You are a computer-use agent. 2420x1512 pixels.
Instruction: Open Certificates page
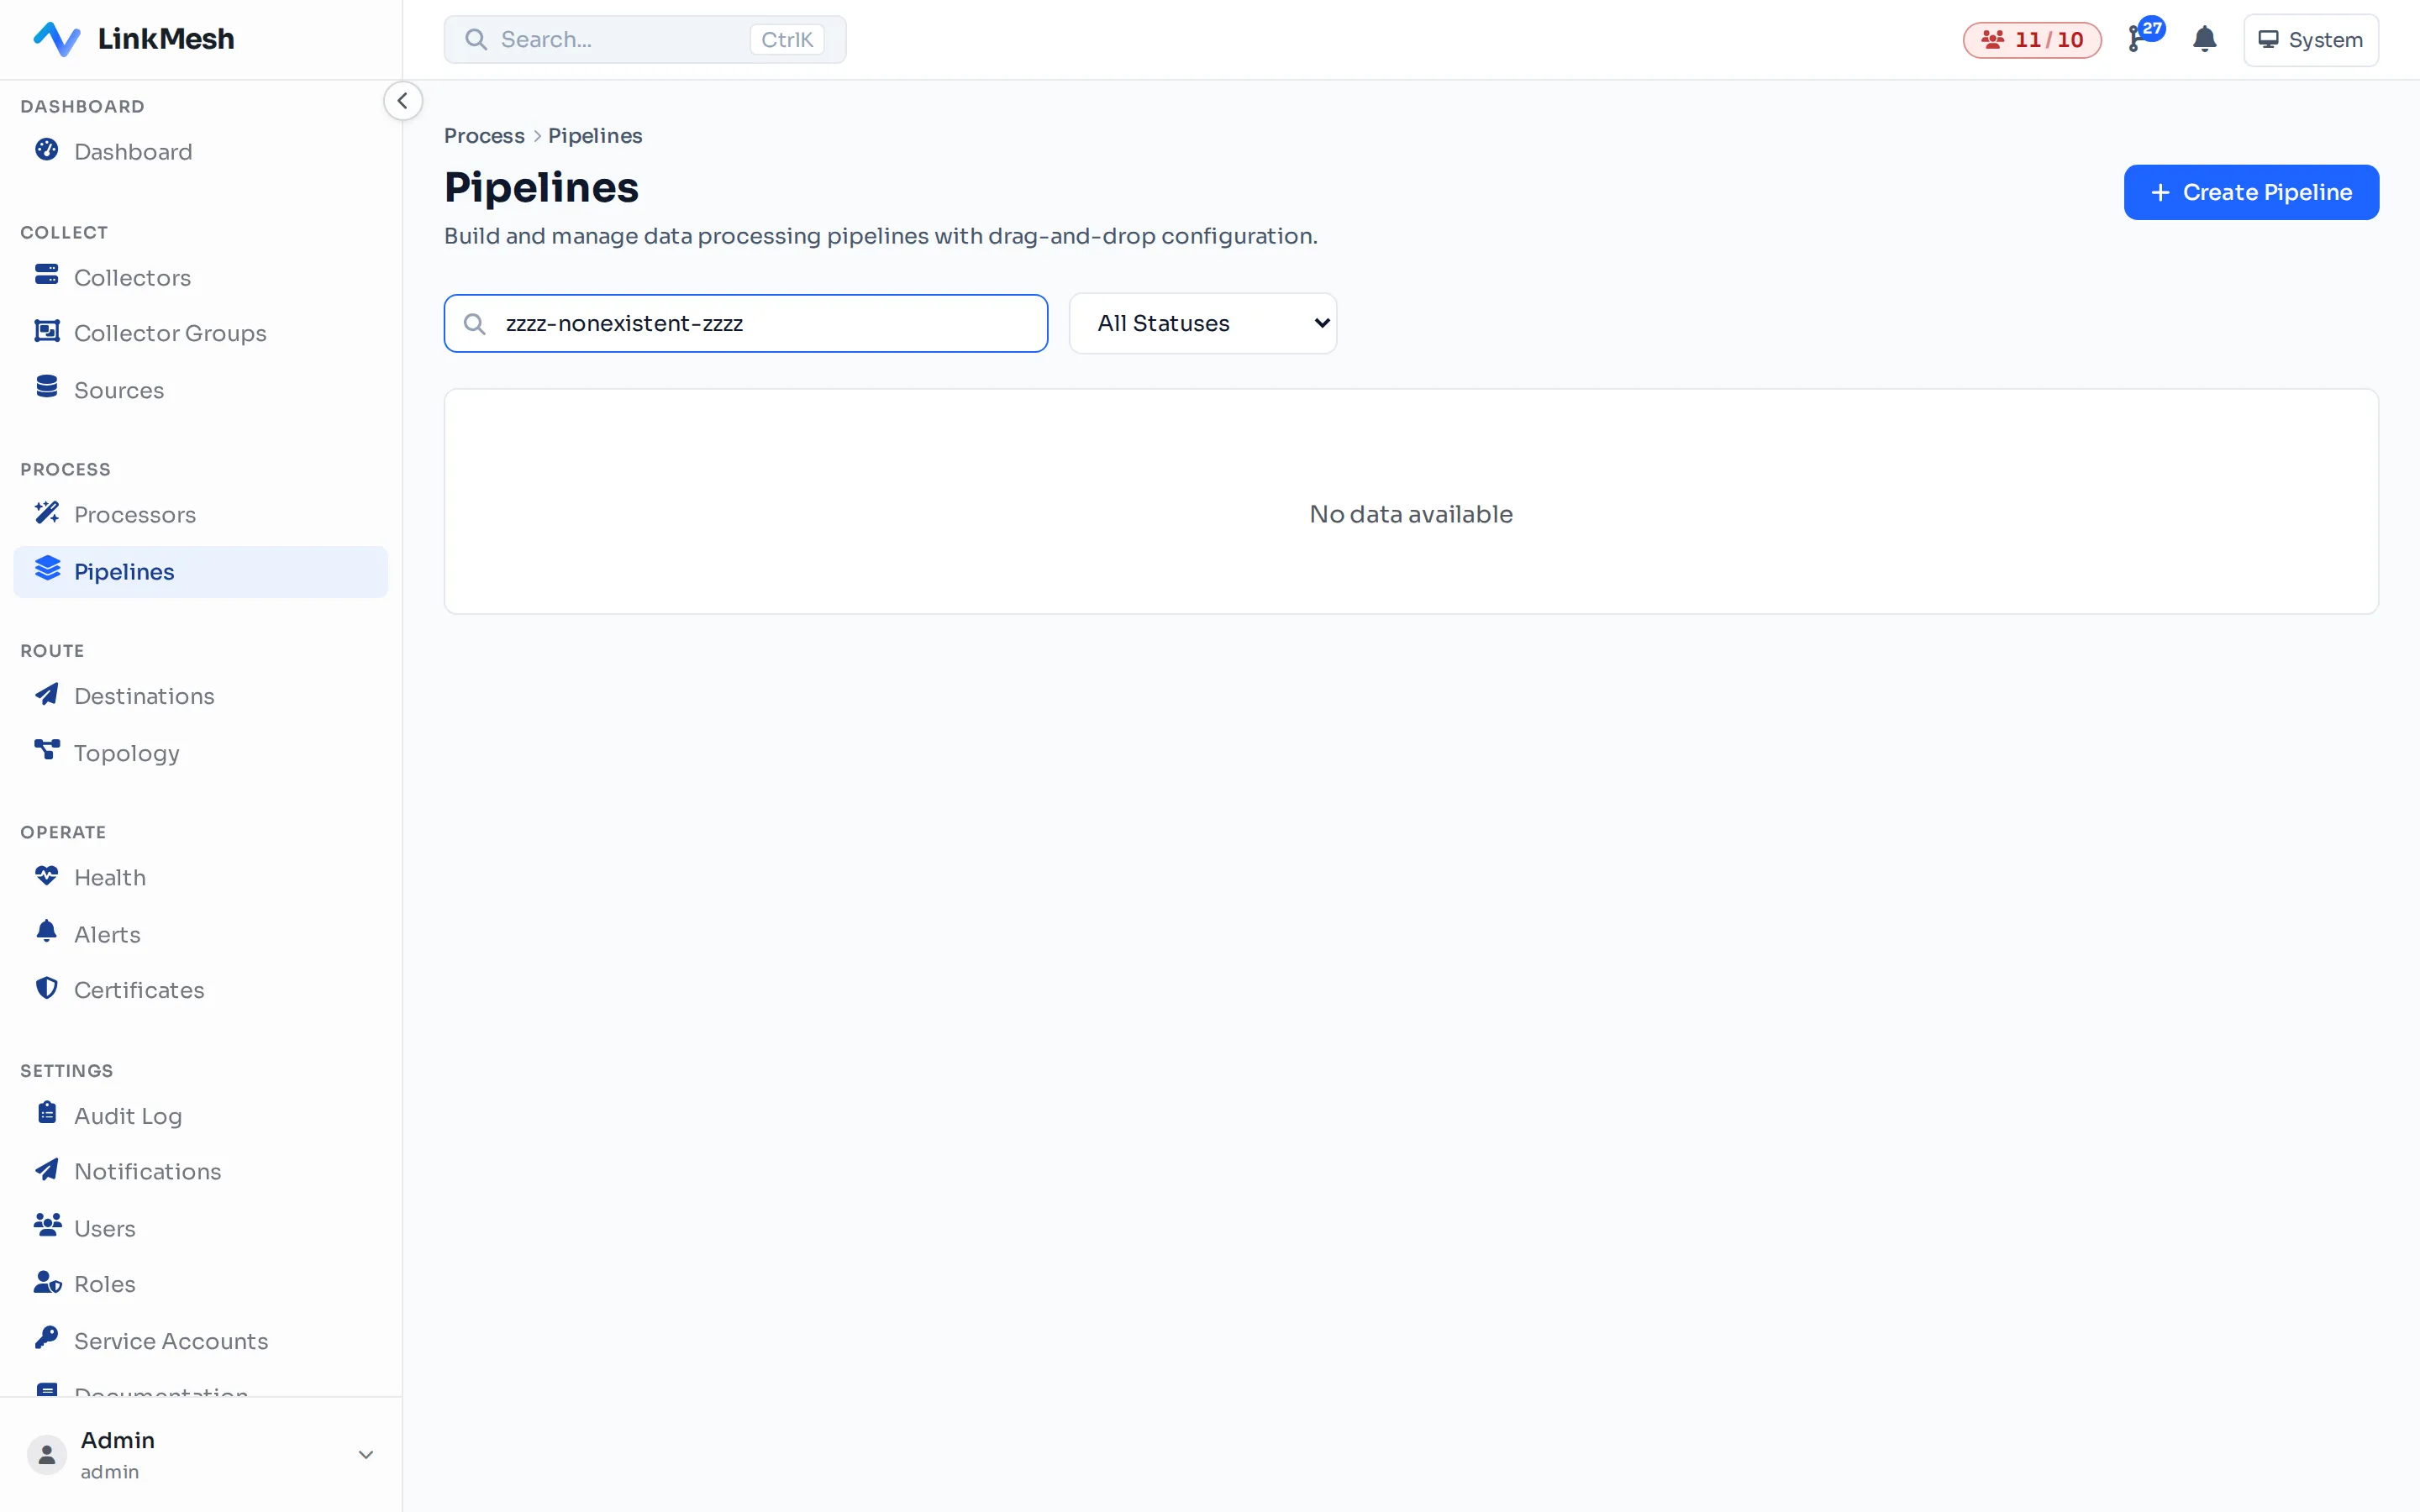tap(200, 990)
